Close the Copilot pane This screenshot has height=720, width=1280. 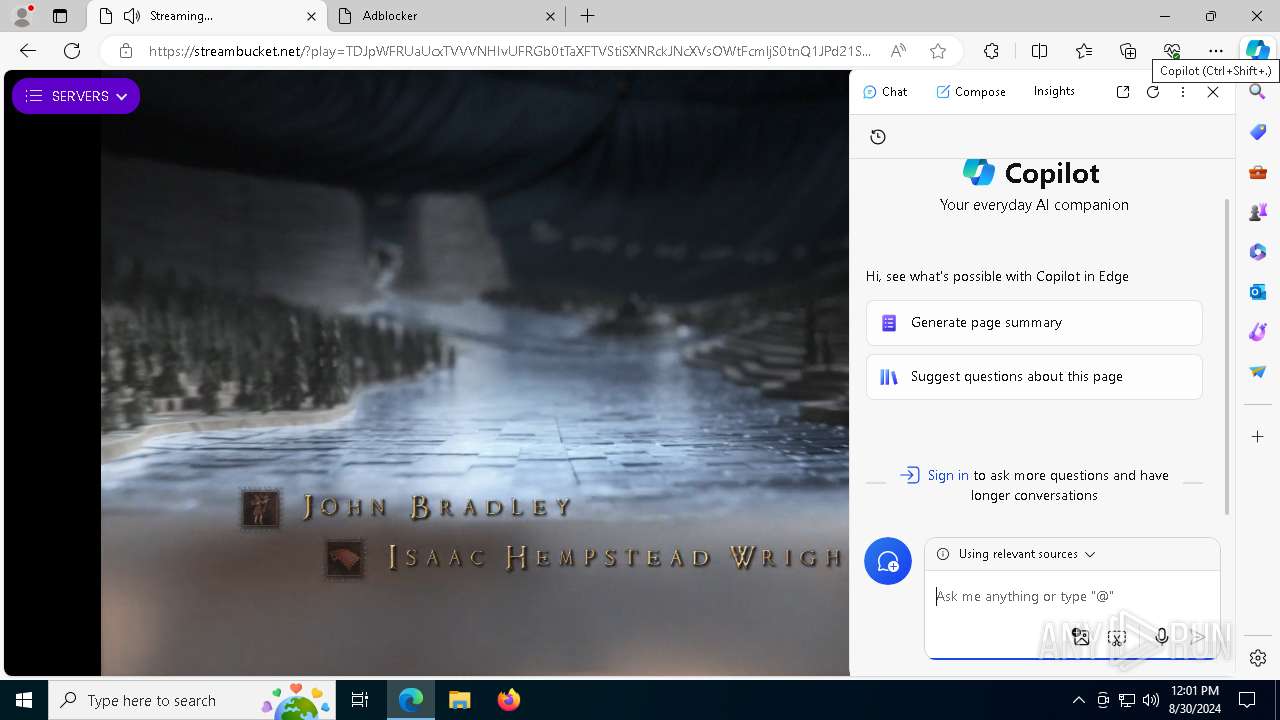1213,92
